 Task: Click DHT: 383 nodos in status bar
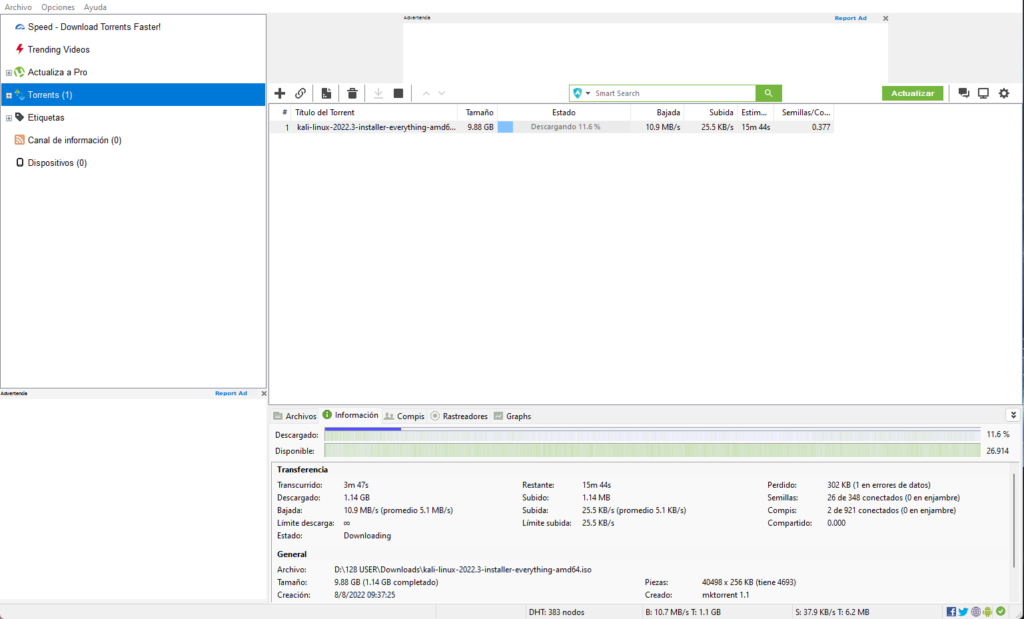tap(556, 612)
